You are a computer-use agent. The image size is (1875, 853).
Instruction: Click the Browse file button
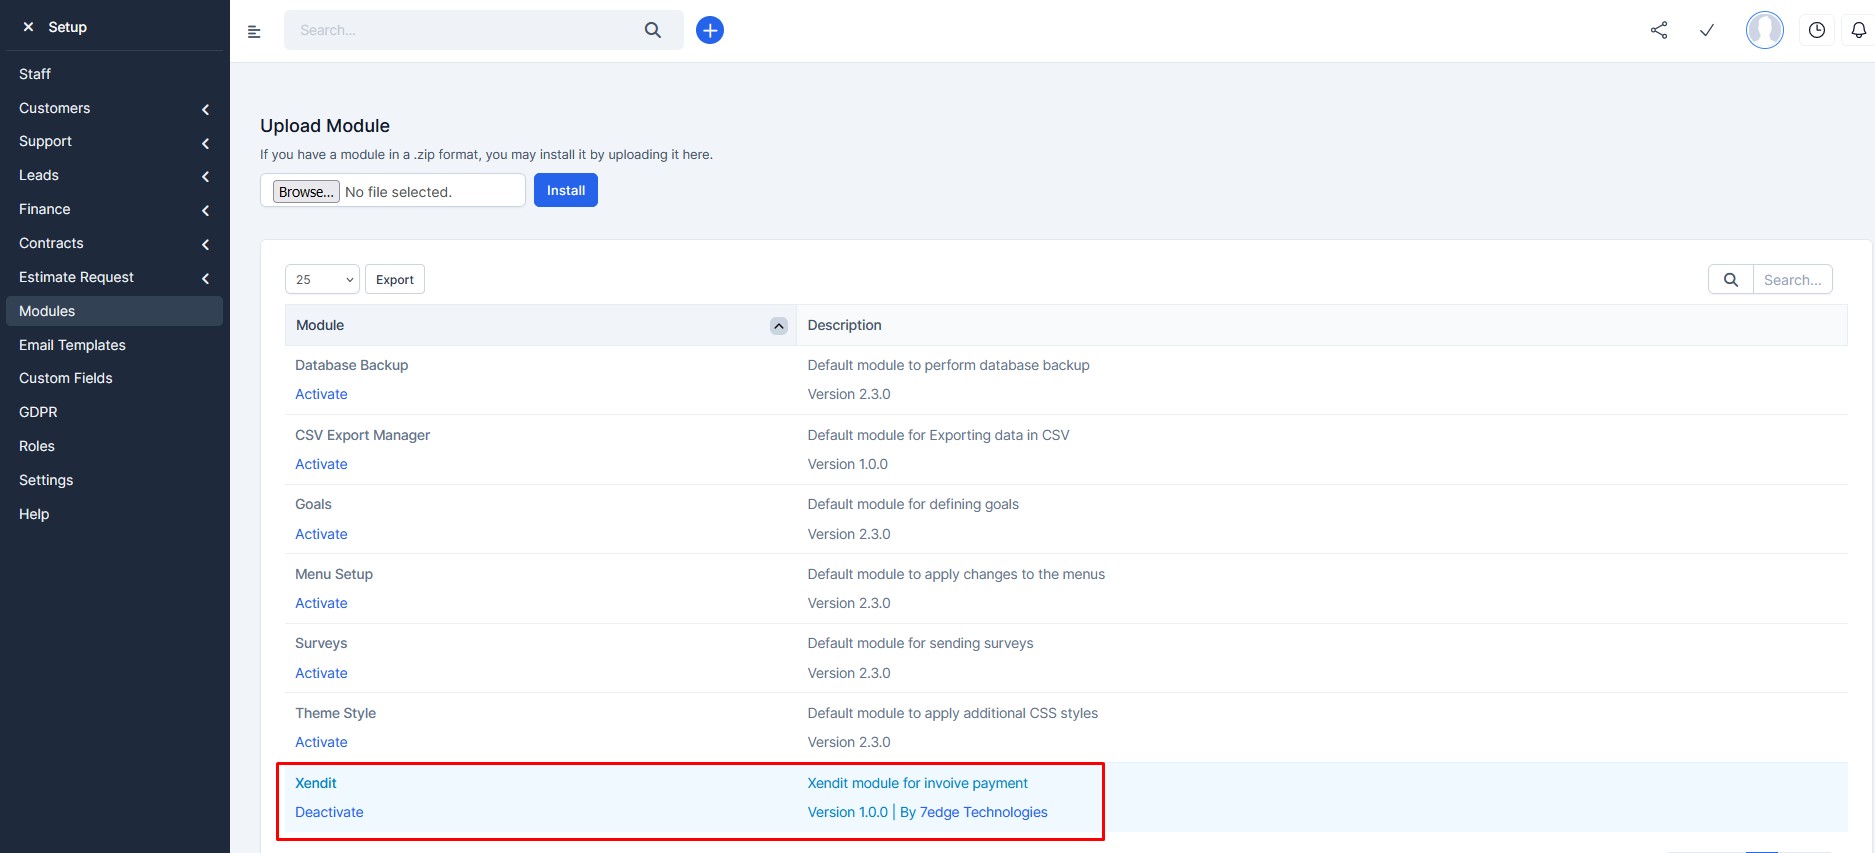(x=306, y=191)
